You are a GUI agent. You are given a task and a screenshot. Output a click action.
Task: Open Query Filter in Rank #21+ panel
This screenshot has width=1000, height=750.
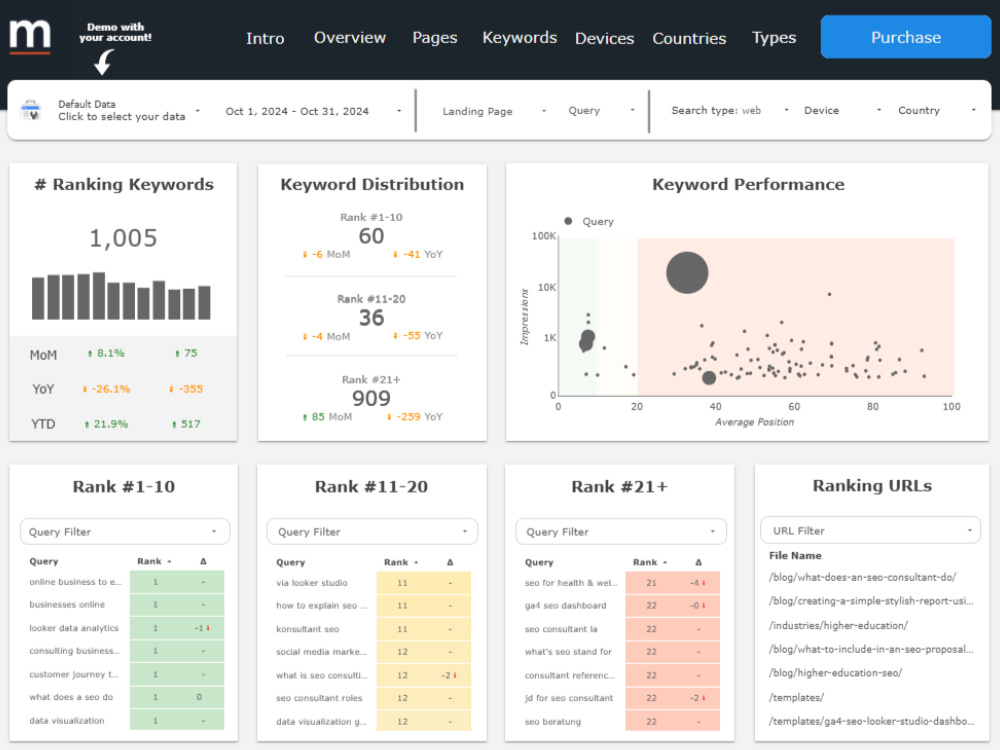coord(621,532)
